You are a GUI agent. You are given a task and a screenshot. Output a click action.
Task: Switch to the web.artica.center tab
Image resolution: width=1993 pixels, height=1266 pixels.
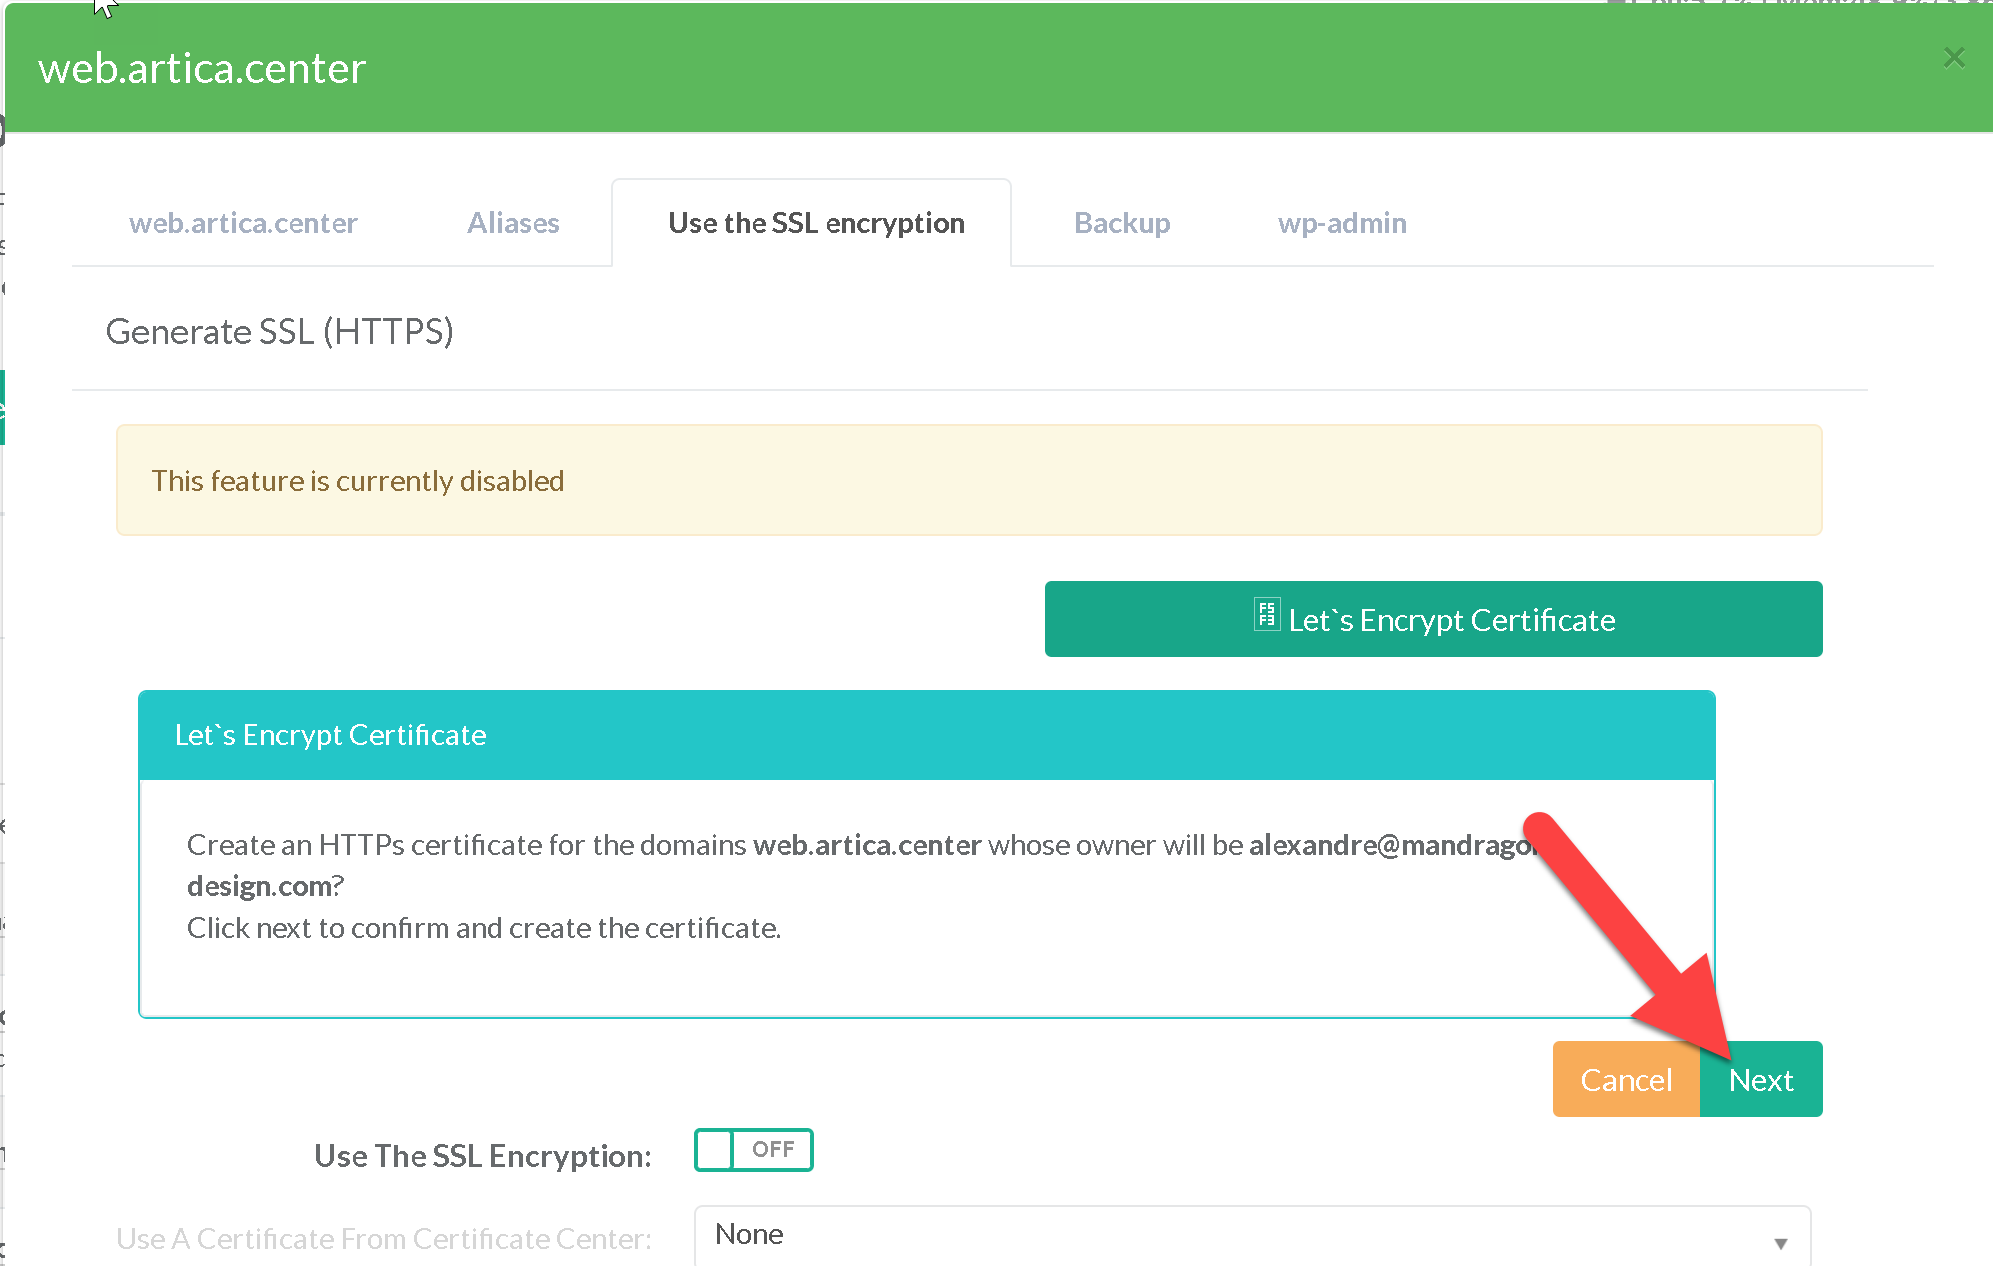243,223
